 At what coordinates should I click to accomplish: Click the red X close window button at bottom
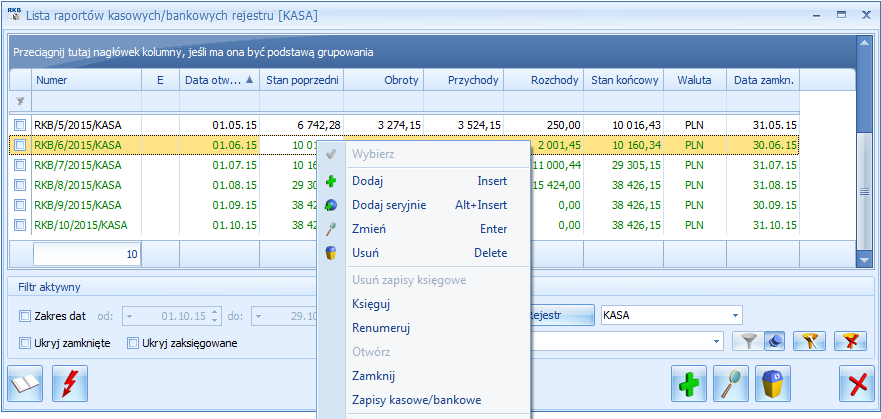855,384
